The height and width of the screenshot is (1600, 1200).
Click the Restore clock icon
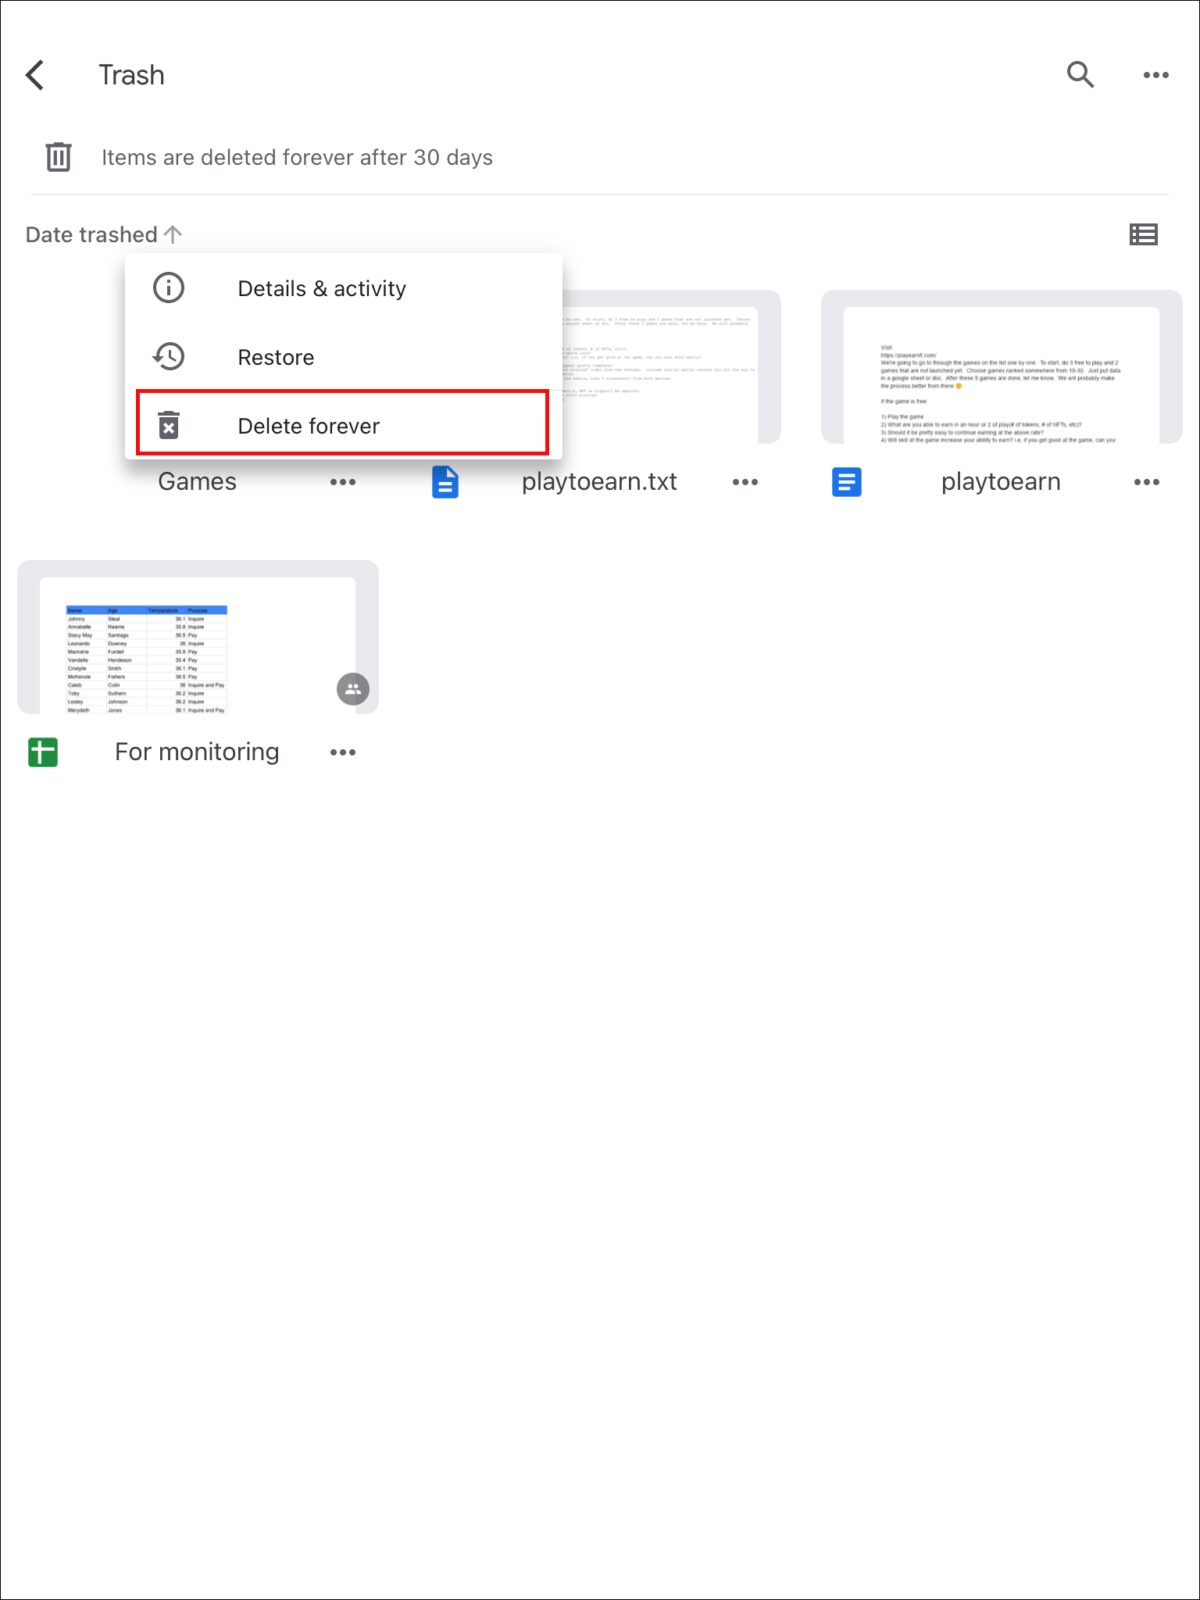[x=168, y=357]
